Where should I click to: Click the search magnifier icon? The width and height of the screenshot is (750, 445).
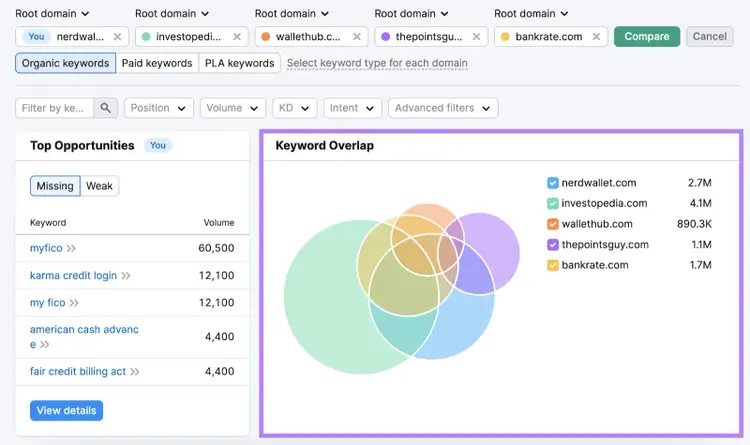click(106, 108)
